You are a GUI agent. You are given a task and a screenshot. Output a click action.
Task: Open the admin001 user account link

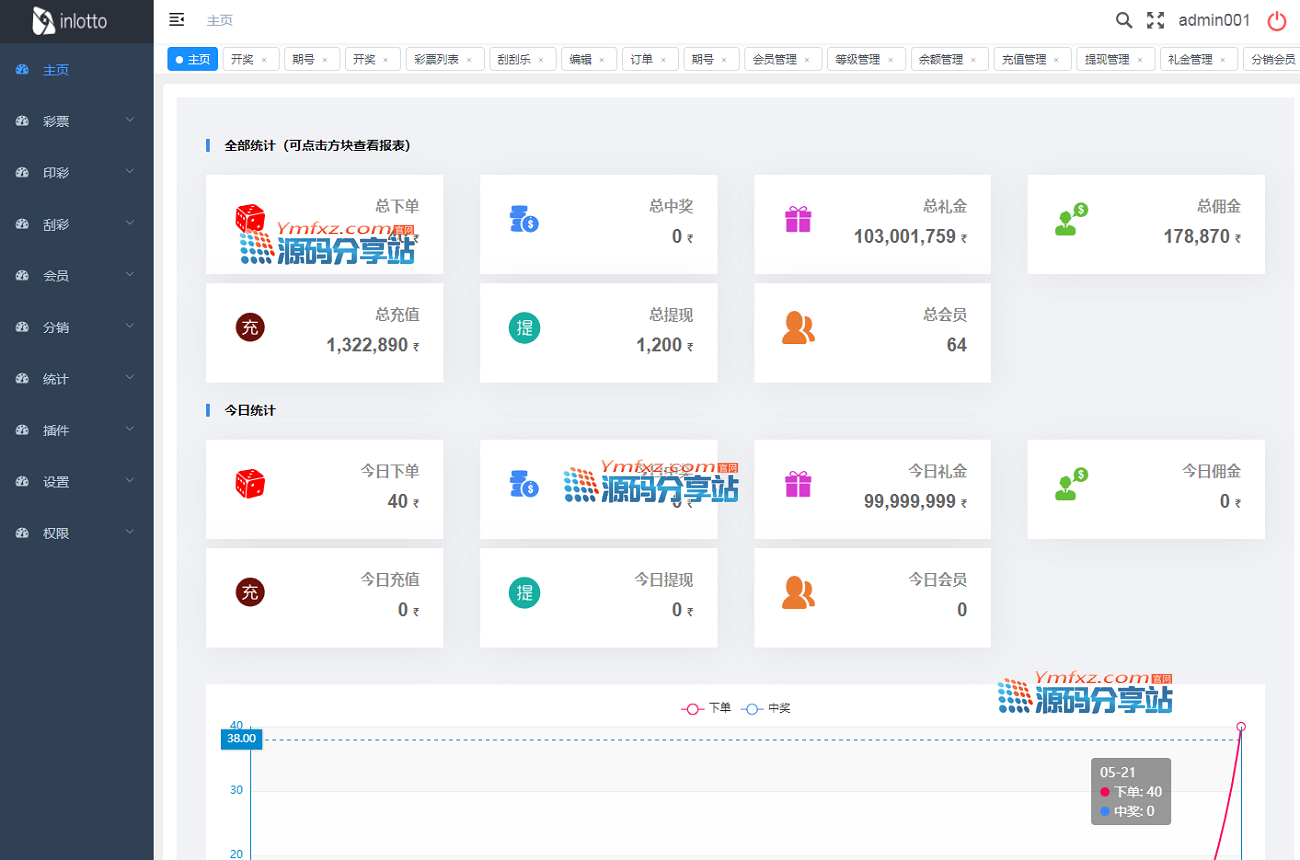pos(1214,20)
